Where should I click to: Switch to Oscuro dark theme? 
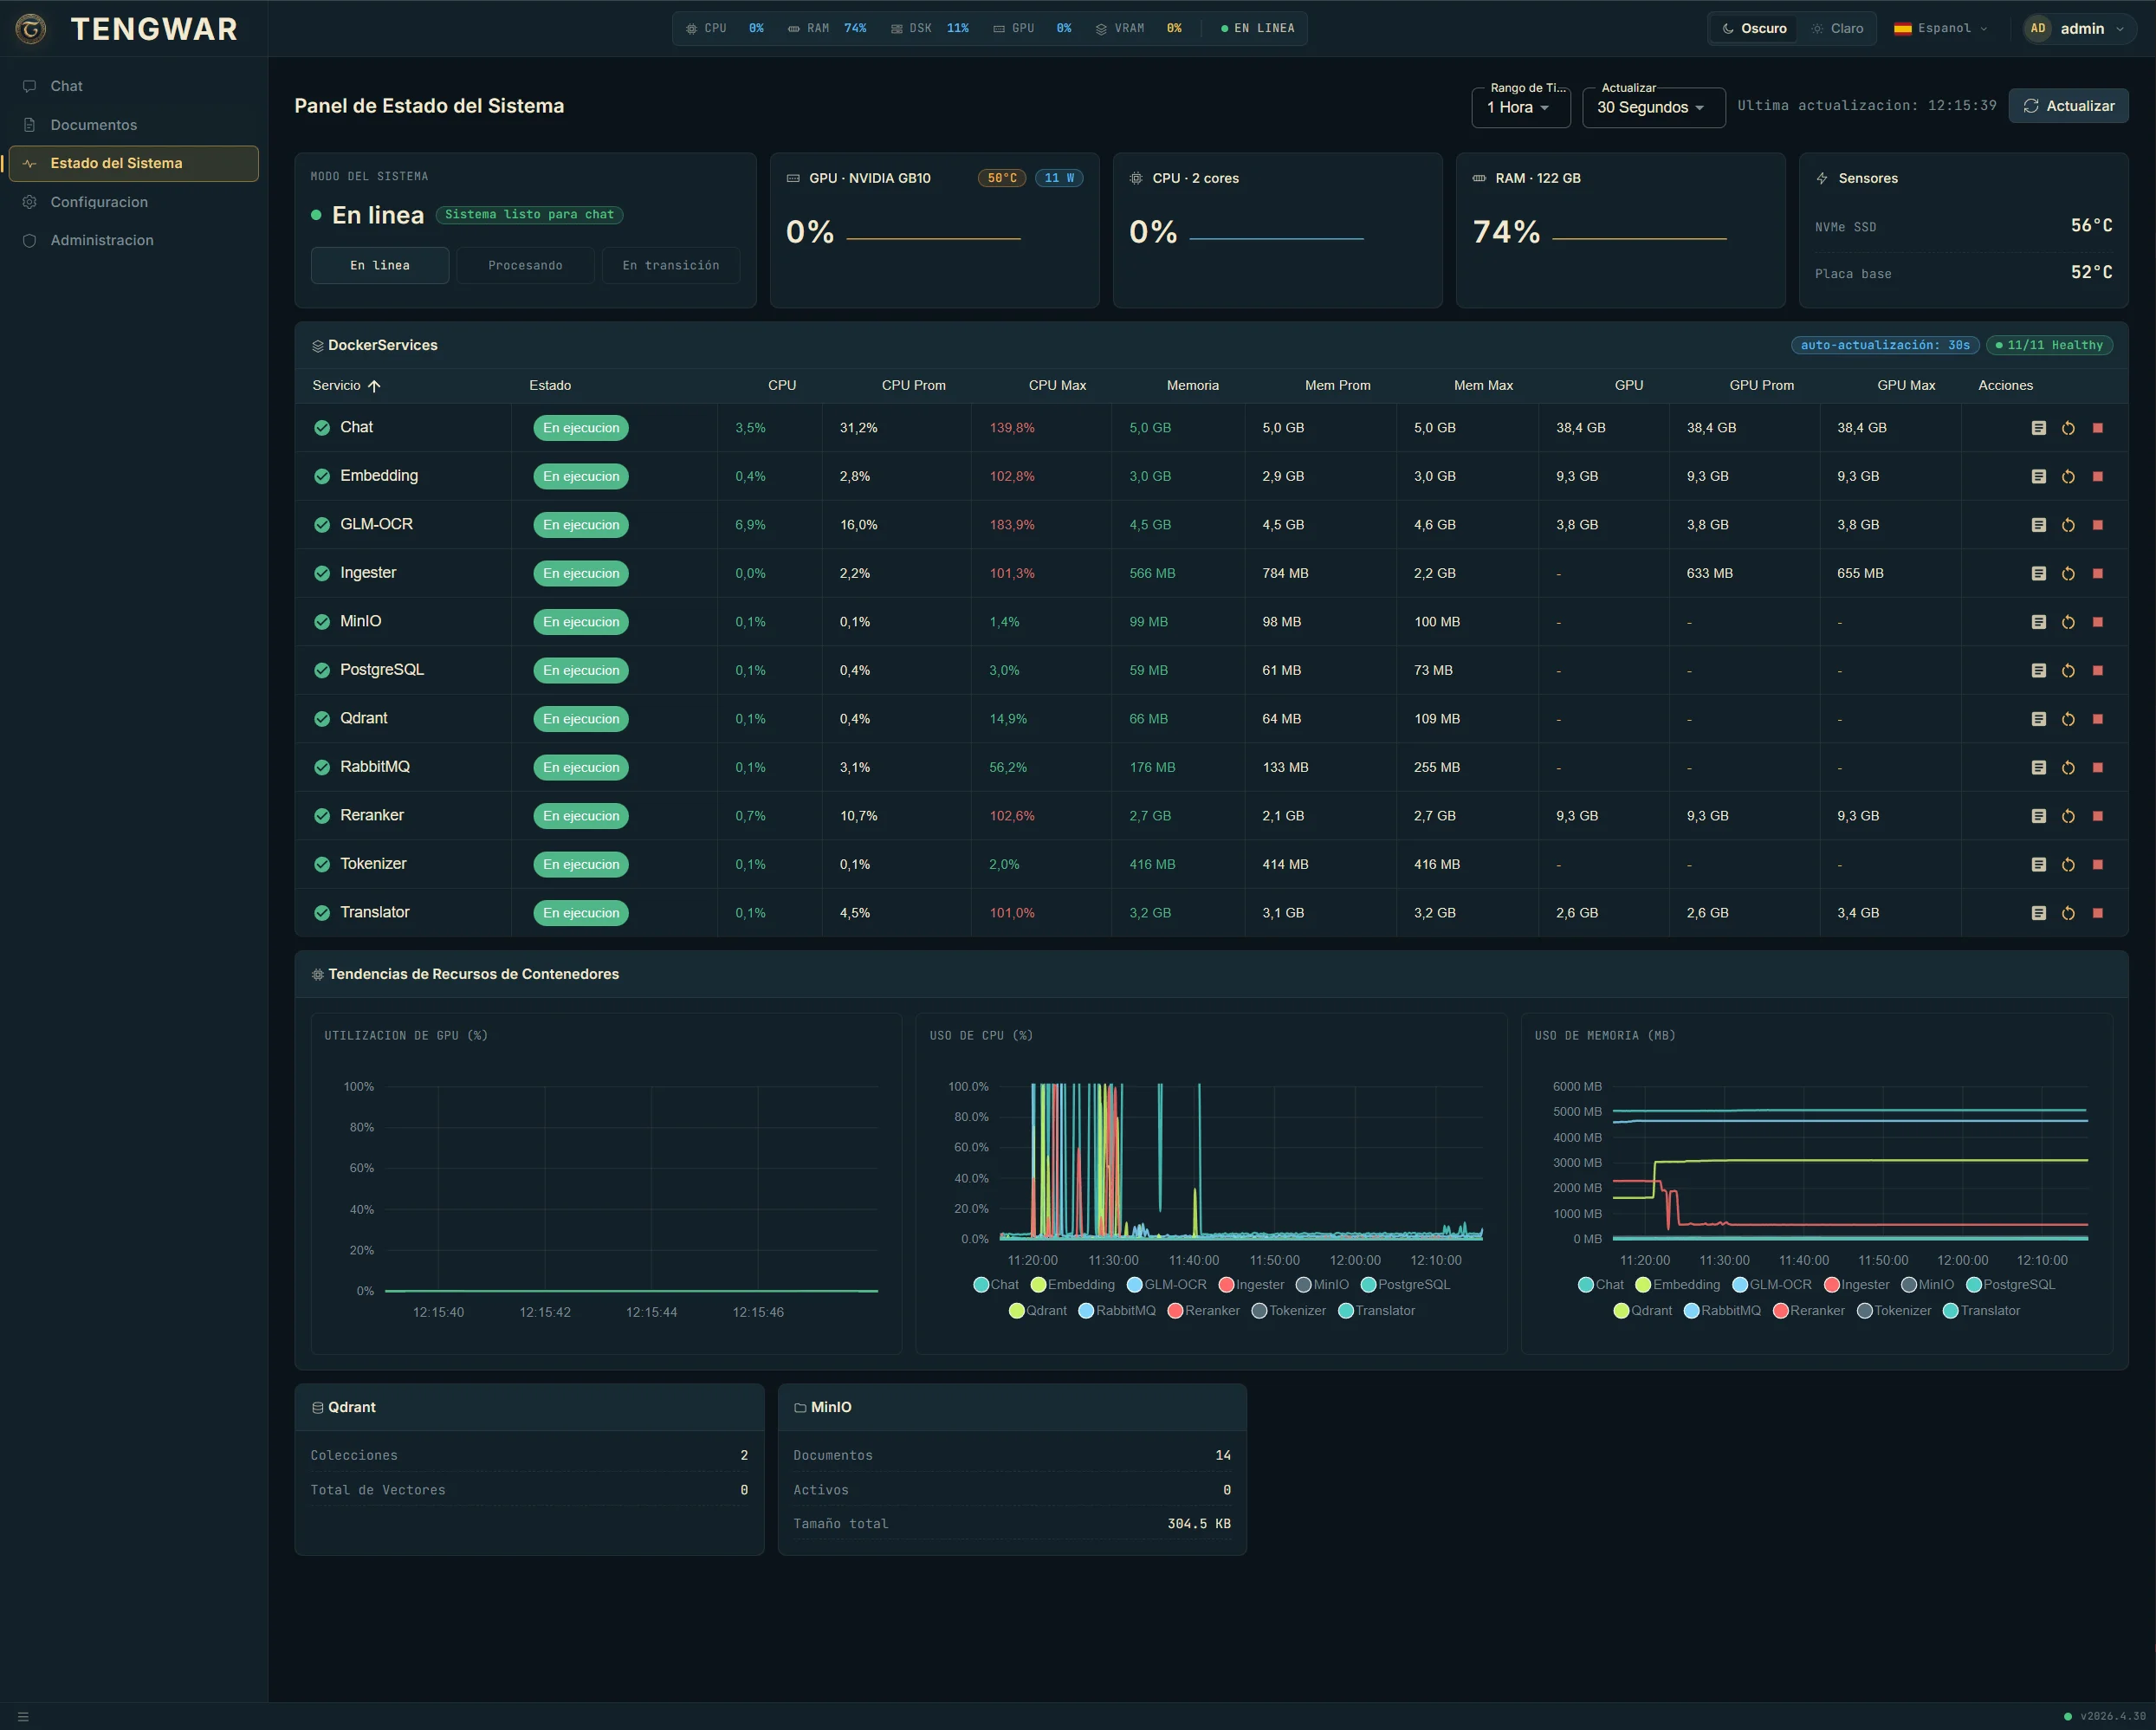point(1754,28)
